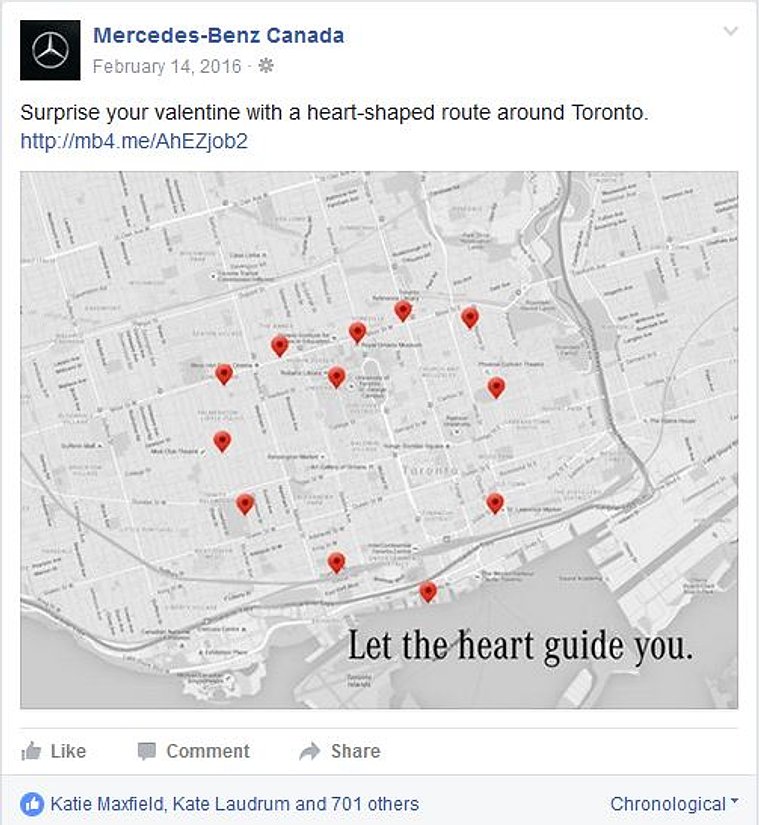Image resolution: width=759 pixels, height=825 pixels.
Task: Click the thumbs-up Like icon
Action: (x=31, y=751)
